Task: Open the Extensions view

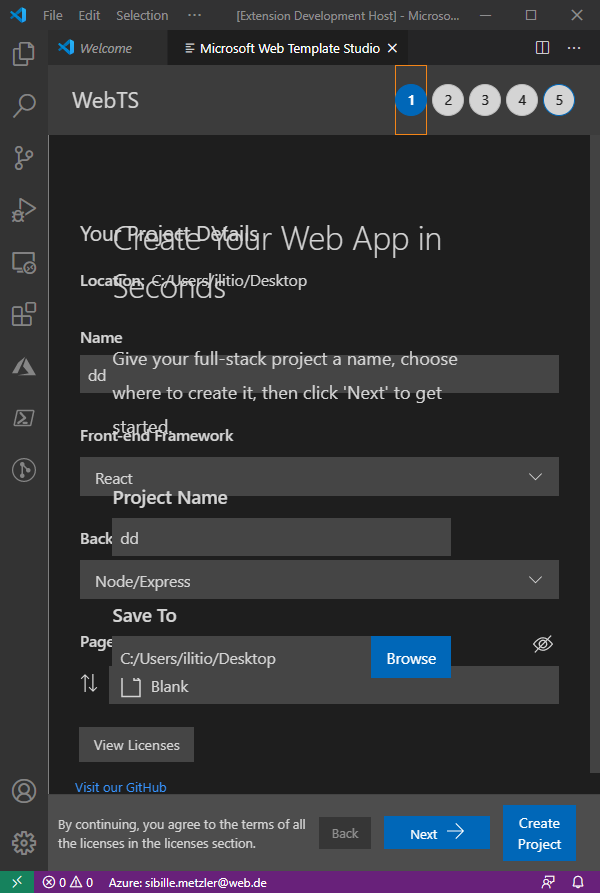Action: (x=24, y=314)
